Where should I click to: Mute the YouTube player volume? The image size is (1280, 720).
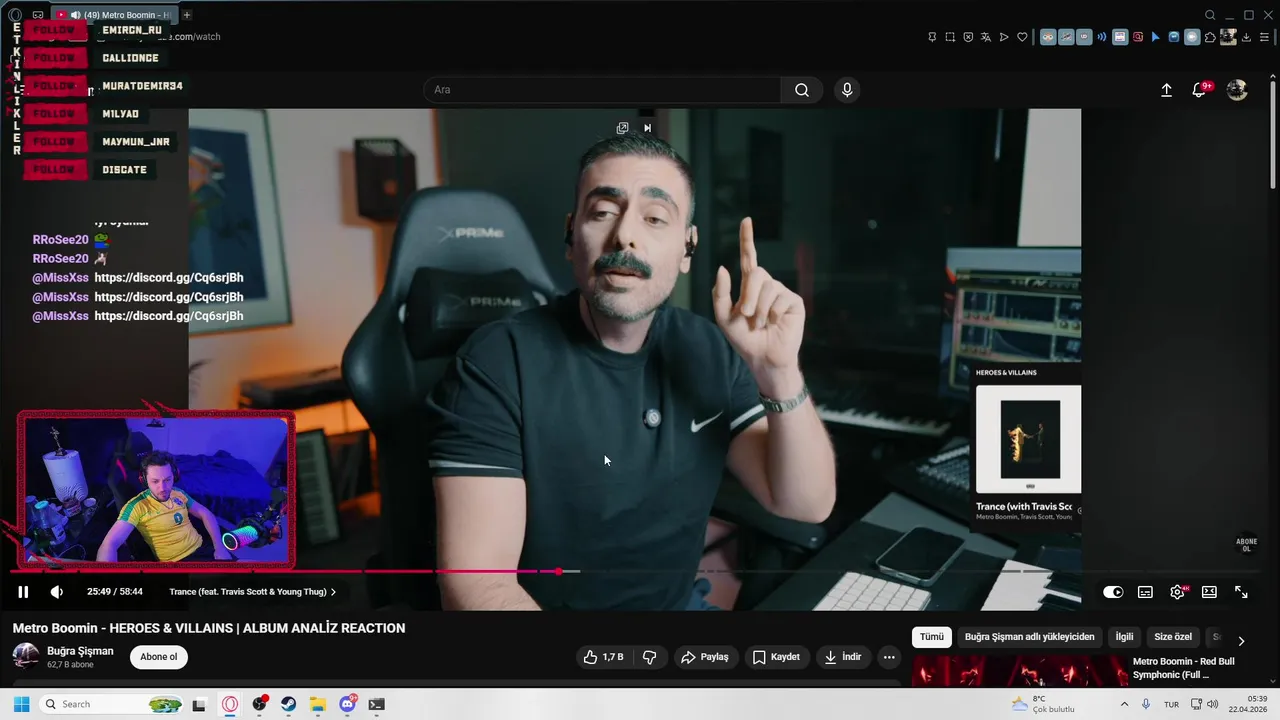[x=57, y=592]
